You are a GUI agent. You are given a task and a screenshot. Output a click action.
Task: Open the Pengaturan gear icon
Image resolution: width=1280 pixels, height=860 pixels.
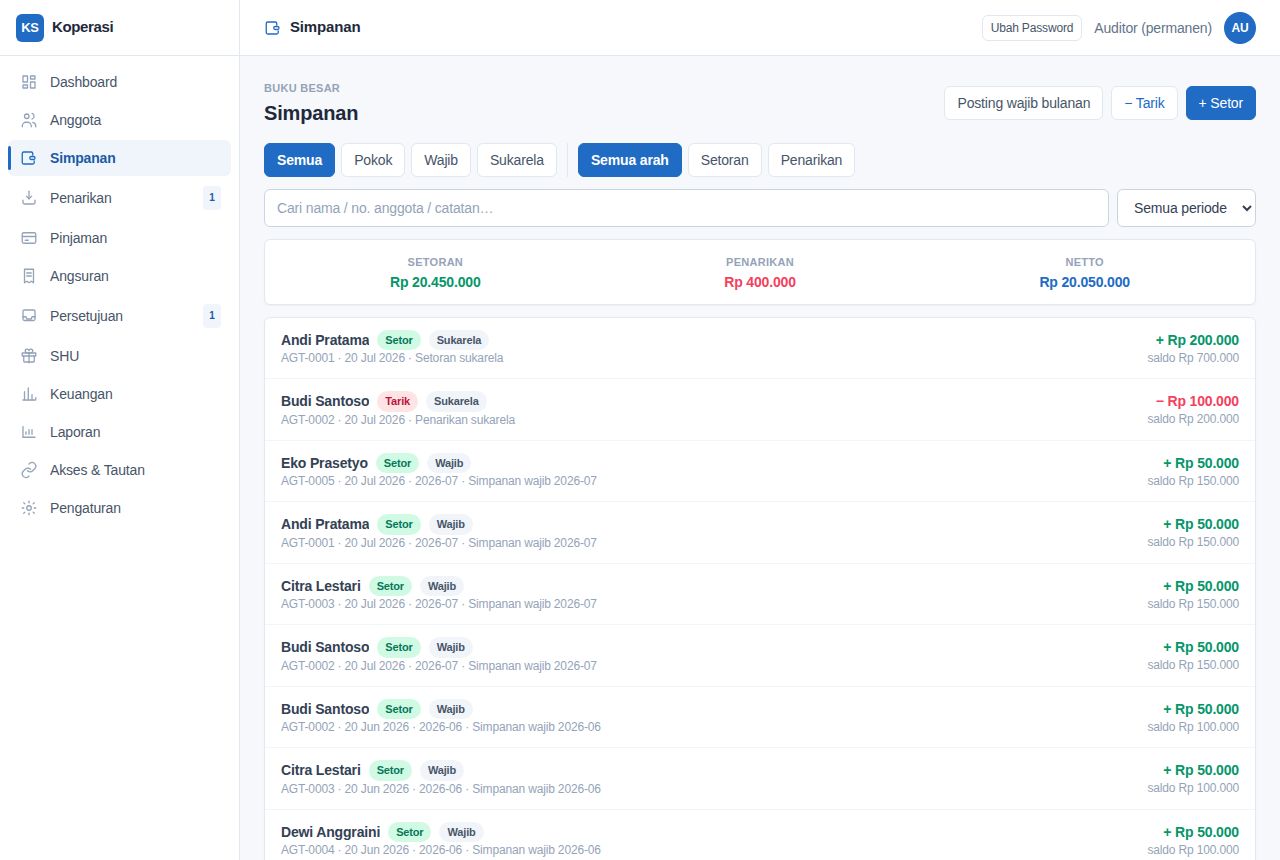[x=29, y=508]
